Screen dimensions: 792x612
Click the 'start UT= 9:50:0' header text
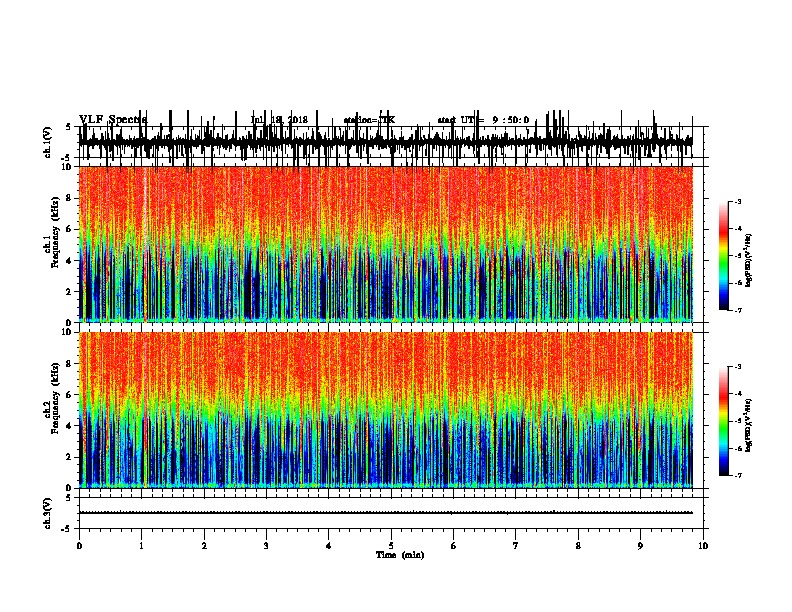(483, 120)
